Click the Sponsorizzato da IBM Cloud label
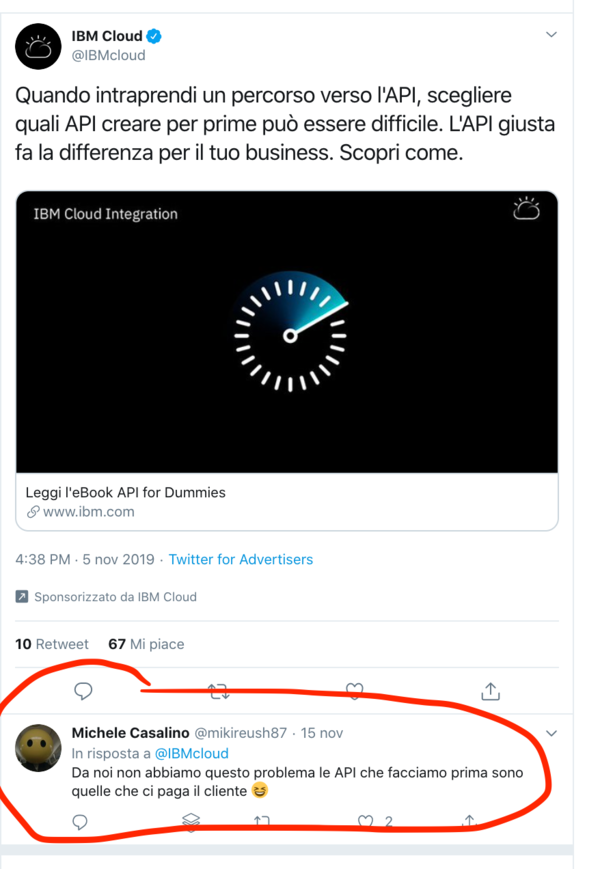The image size is (600, 869). [106, 597]
